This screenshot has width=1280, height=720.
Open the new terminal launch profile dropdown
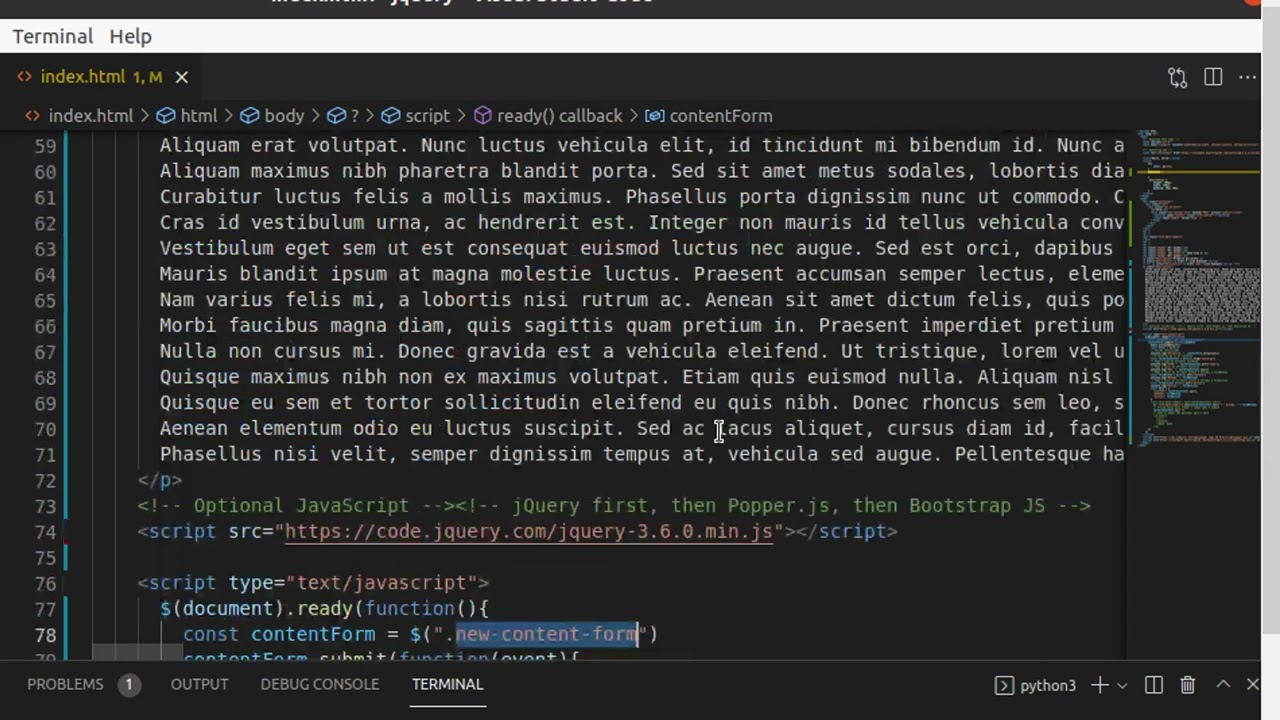(x=1122, y=686)
